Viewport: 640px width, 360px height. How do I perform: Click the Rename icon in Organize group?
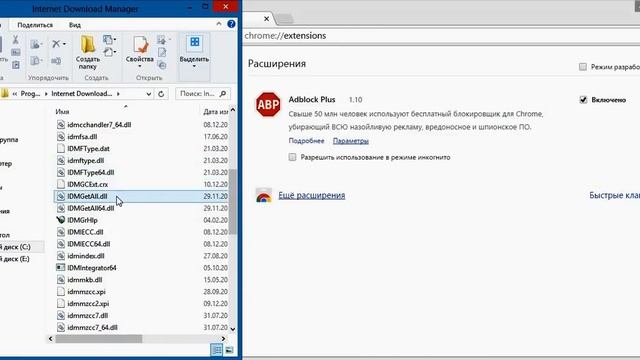click(56, 61)
